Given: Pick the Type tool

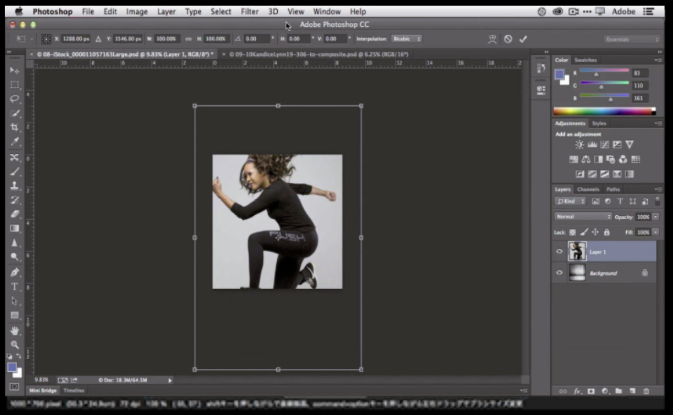Looking at the screenshot, I should click(15, 286).
